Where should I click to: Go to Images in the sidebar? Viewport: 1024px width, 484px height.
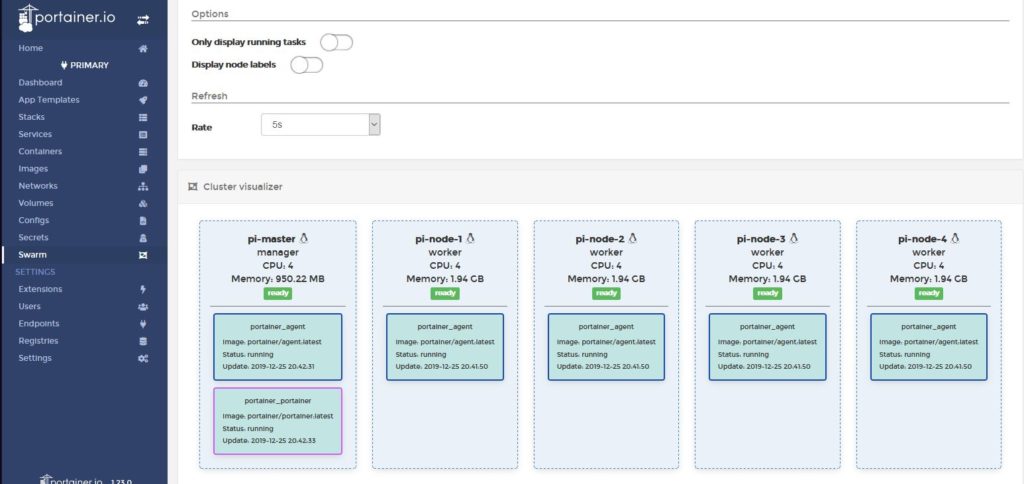(33, 169)
